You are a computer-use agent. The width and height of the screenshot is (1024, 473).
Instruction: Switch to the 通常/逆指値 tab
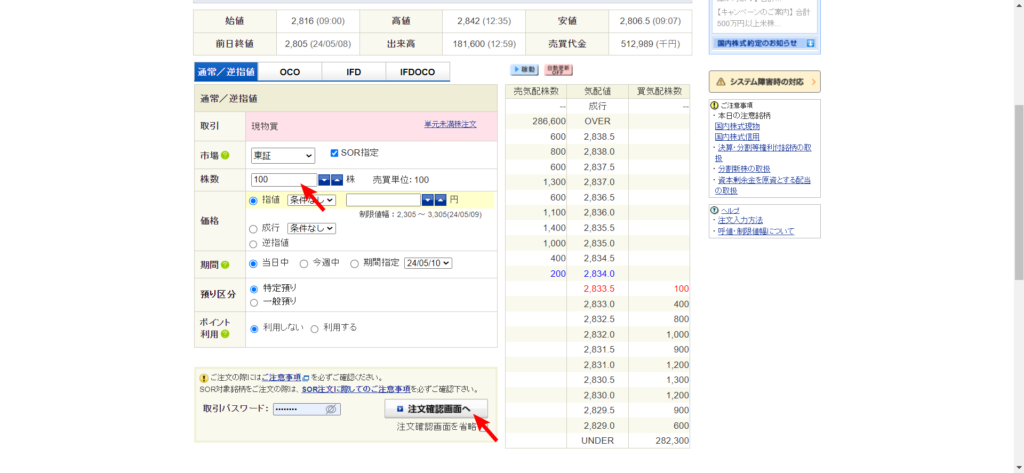pos(226,72)
